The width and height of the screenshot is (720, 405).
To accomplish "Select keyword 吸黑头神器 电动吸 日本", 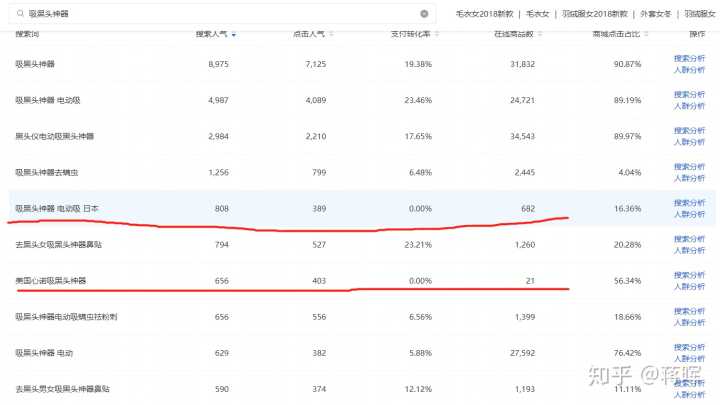I will (x=57, y=208).
